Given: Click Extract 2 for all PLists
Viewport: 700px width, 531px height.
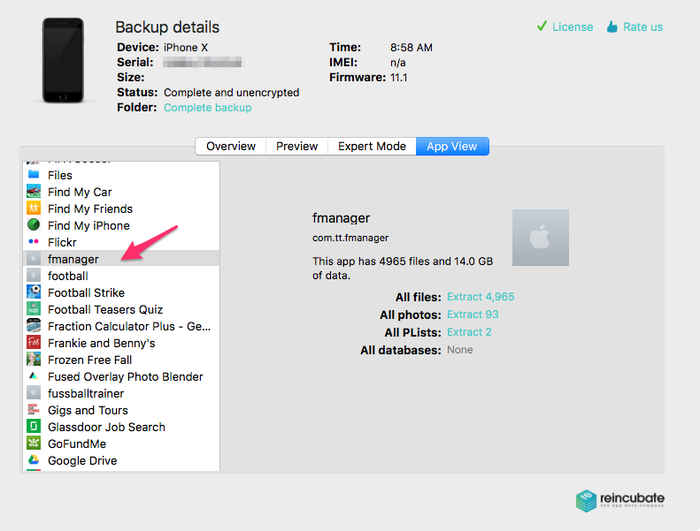Looking at the screenshot, I should pyautogui.click(x=469, y=332).
